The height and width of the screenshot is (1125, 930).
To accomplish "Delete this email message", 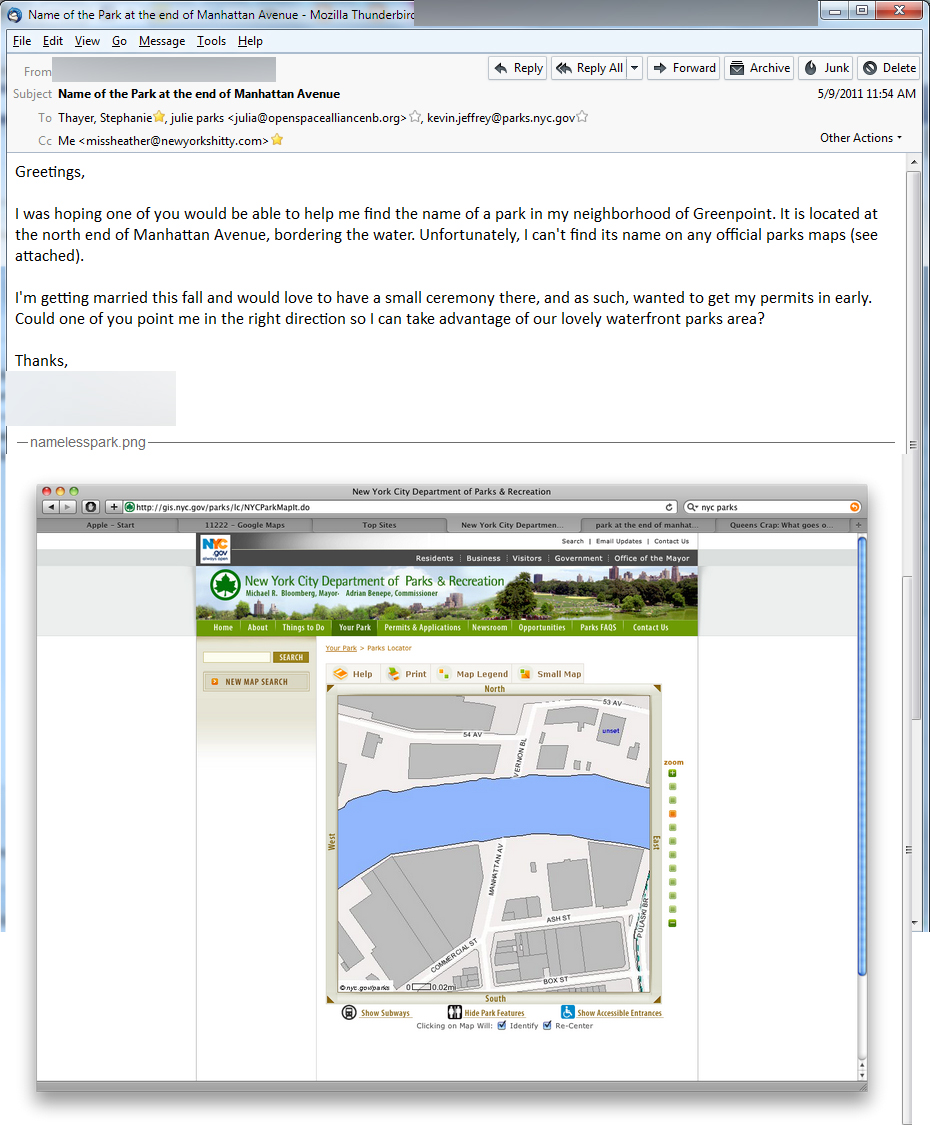I will [889, 68].
